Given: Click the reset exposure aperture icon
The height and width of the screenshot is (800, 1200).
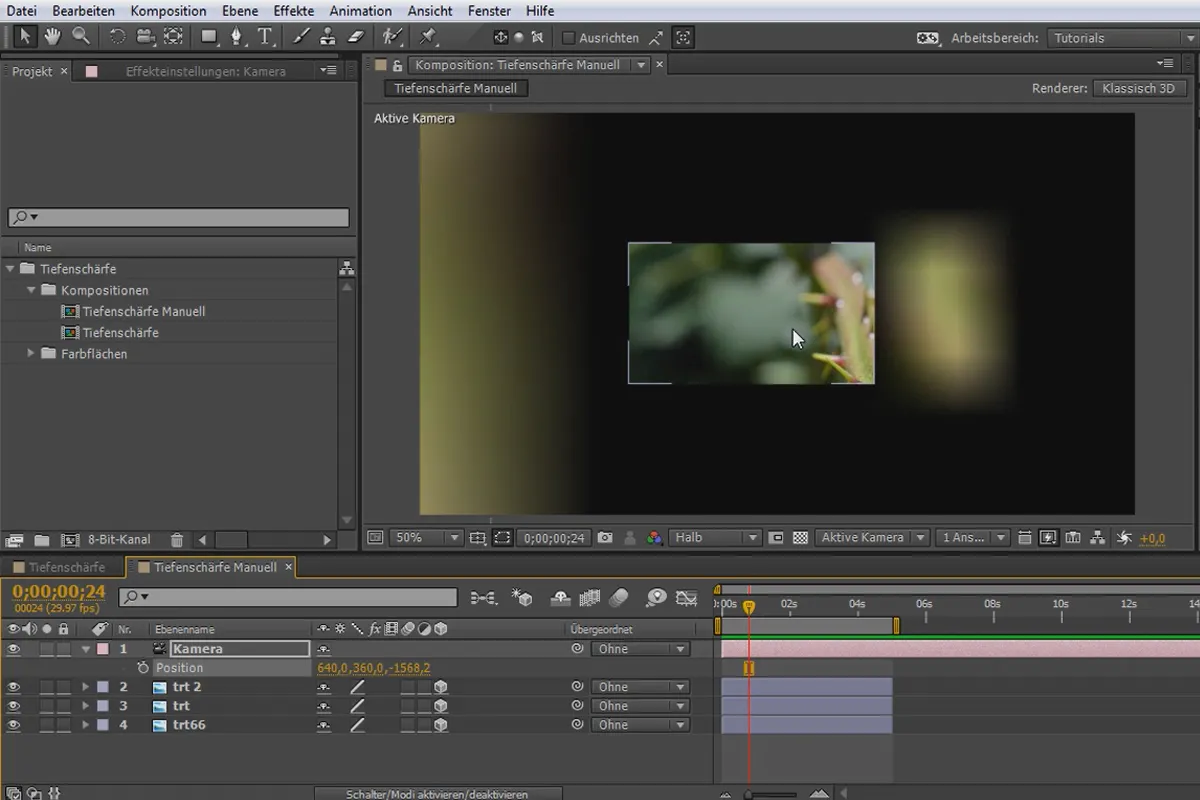Looking at the screenshot, I should coord(1124,538).
